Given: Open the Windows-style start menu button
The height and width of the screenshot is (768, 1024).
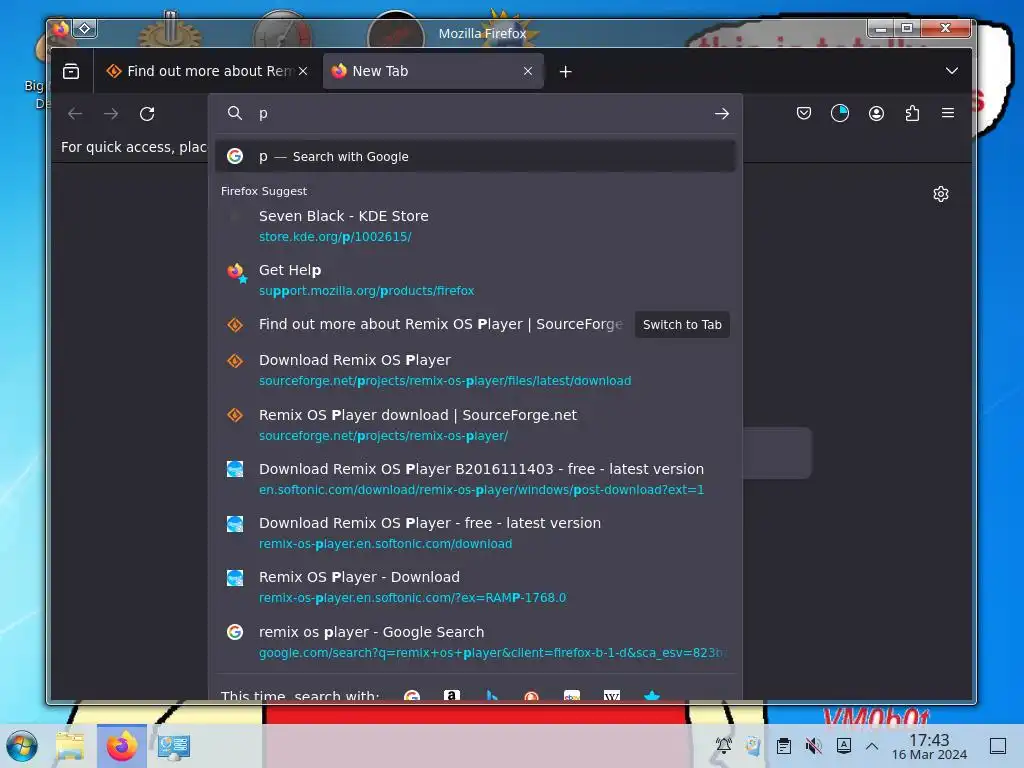Looking at the screenshot, I should [22, 746].
